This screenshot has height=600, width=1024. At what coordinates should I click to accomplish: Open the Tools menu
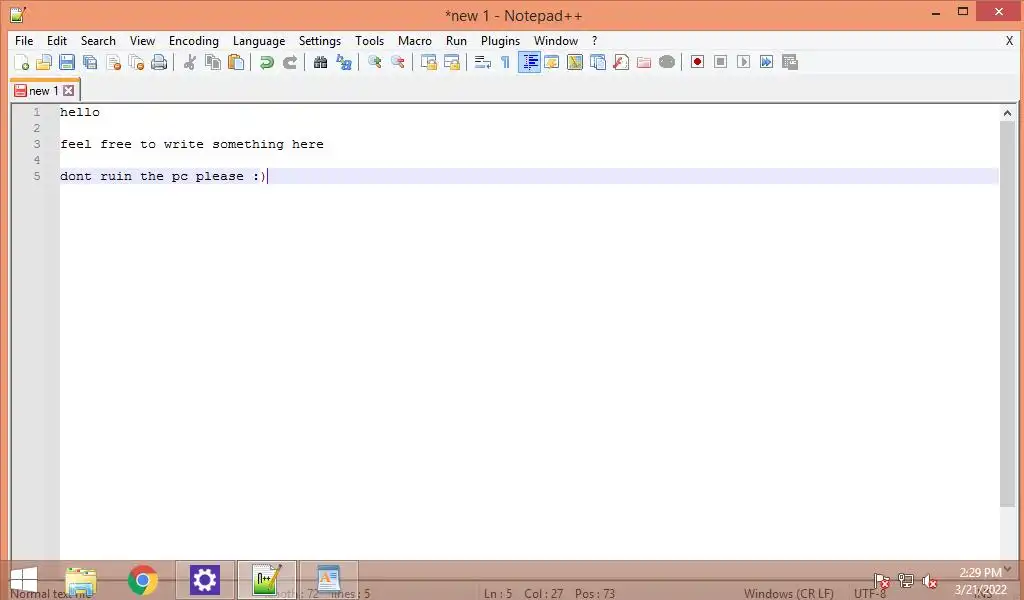tap(369, 40)
